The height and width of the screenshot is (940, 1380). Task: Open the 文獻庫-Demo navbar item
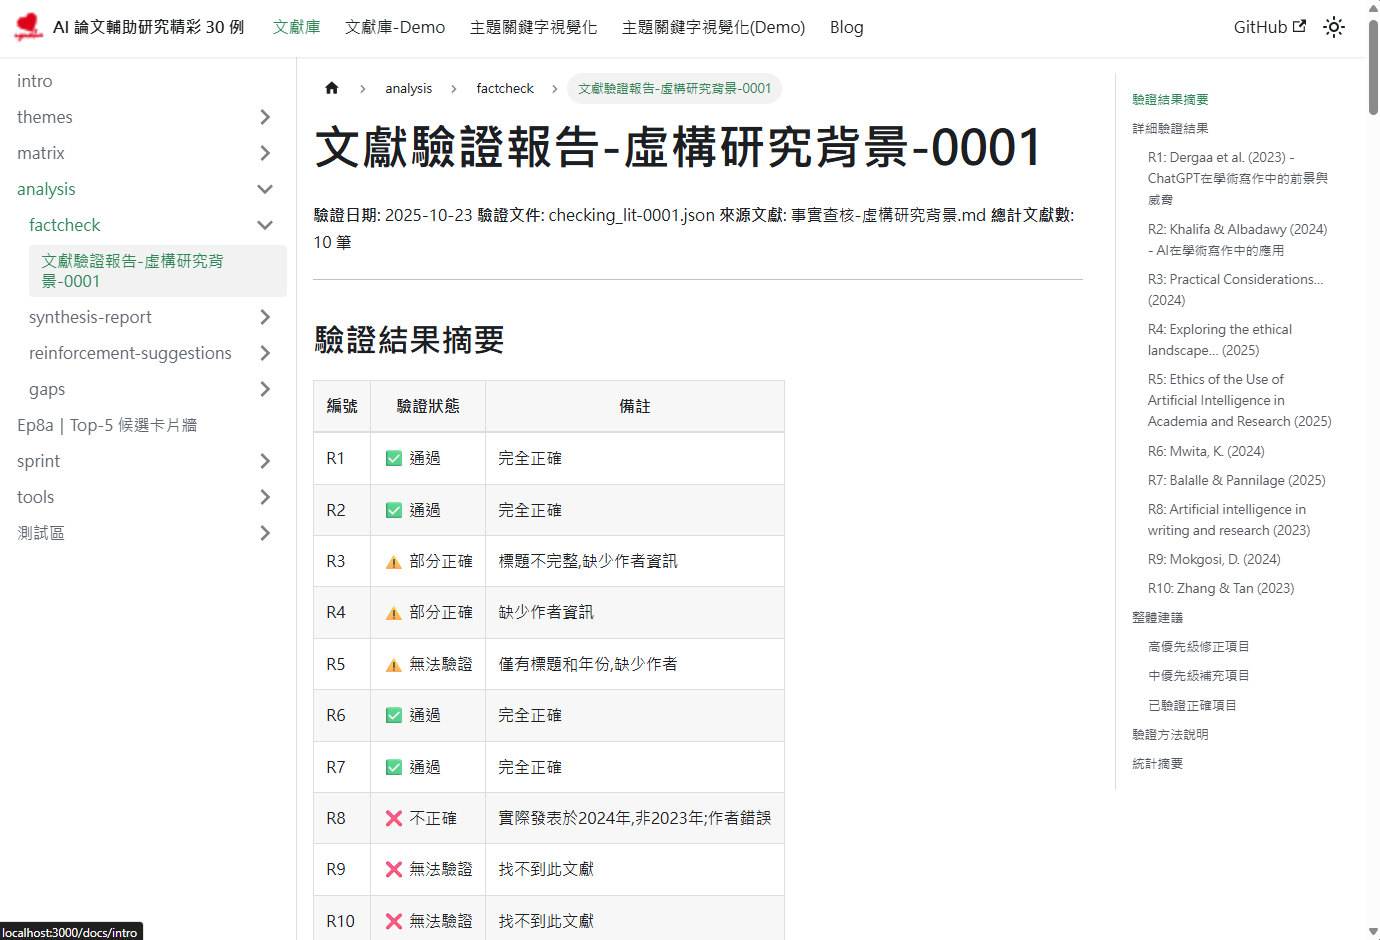(395, 27)
